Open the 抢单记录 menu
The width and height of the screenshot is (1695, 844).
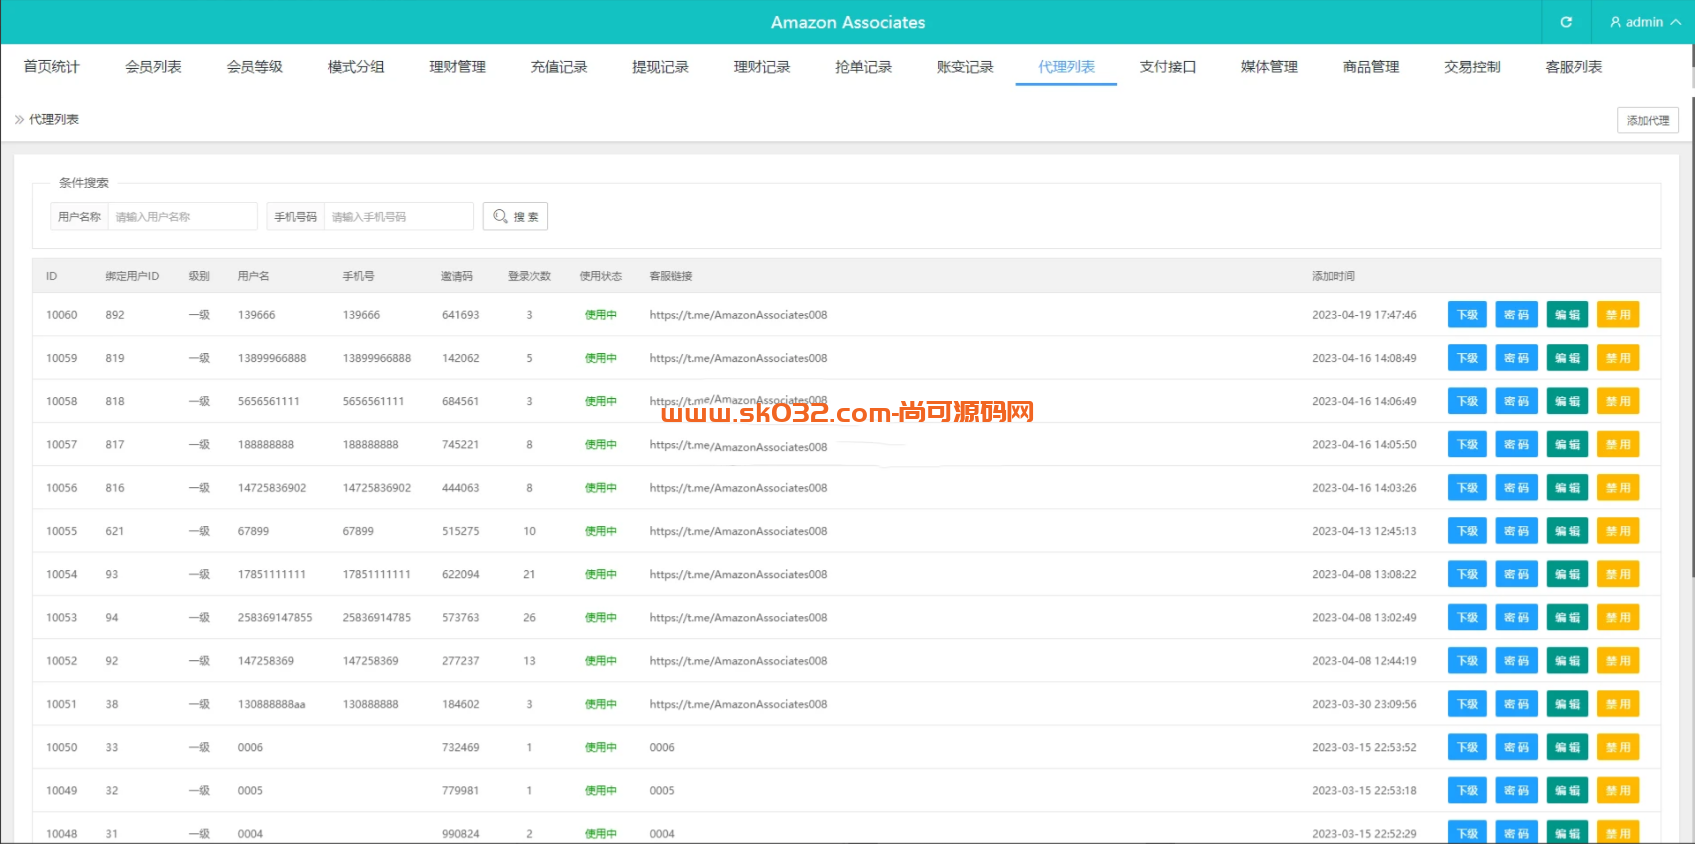863,66
